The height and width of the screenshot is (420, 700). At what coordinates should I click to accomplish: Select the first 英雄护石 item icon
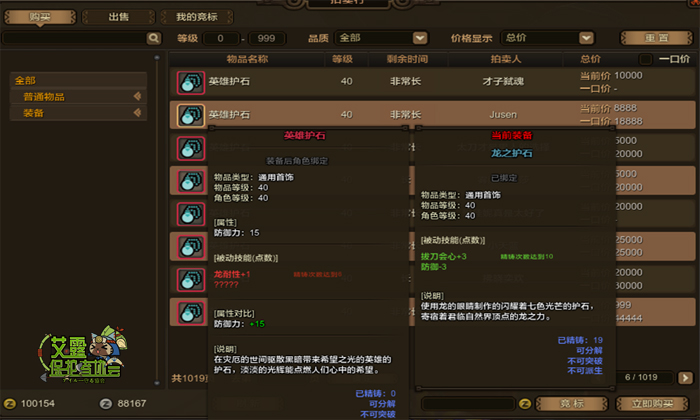click(x=191, y=83)
